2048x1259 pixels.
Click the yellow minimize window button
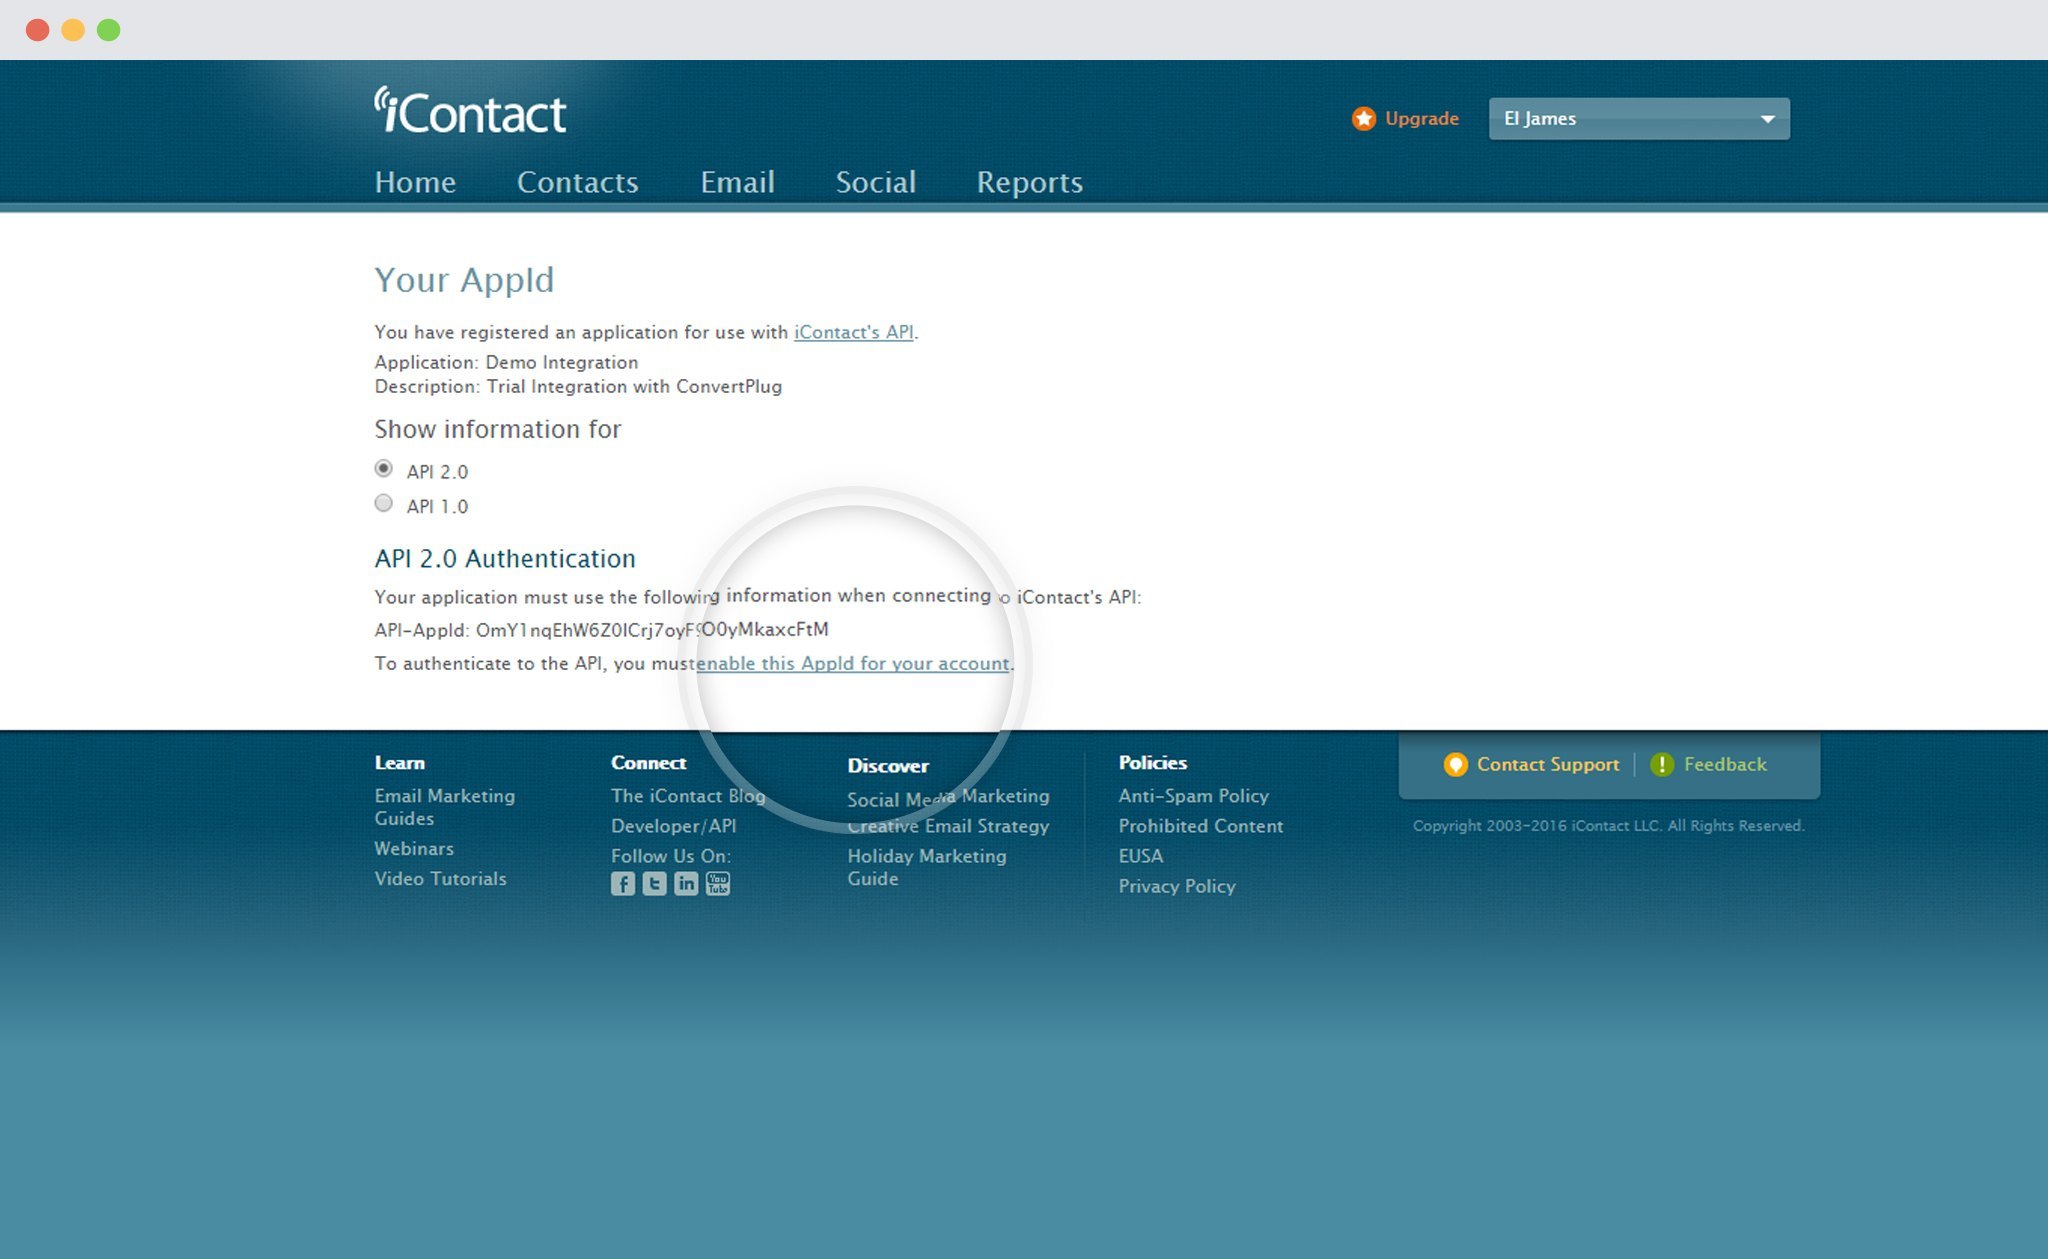click(73, 30)
